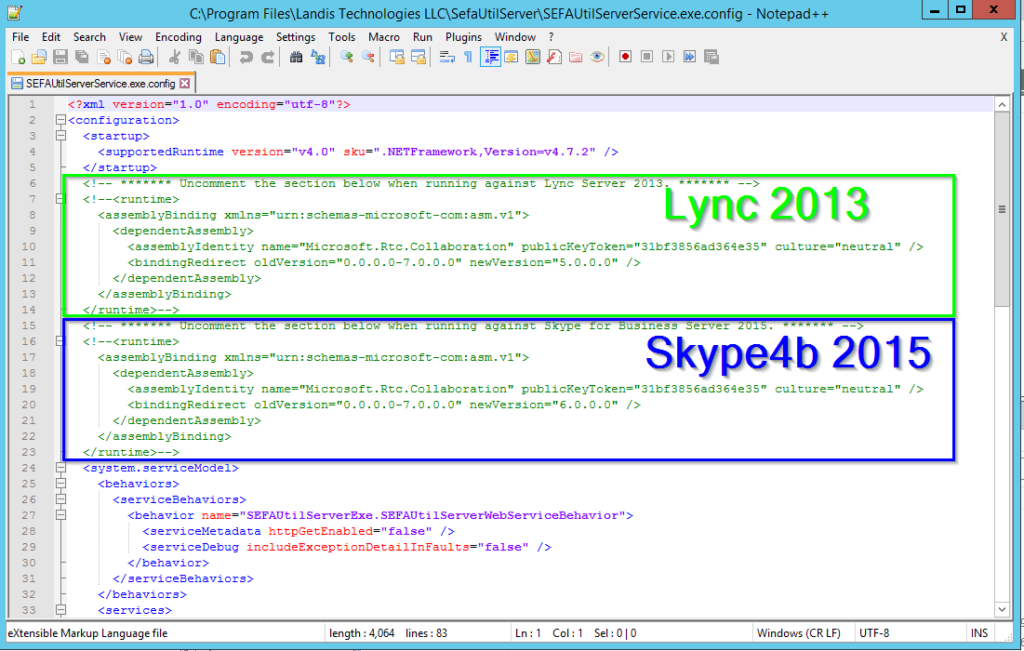Open Folder as Workspace icon
This screenshot has height=651, width=1024.
pyautogui.click(x=575, y=57)
